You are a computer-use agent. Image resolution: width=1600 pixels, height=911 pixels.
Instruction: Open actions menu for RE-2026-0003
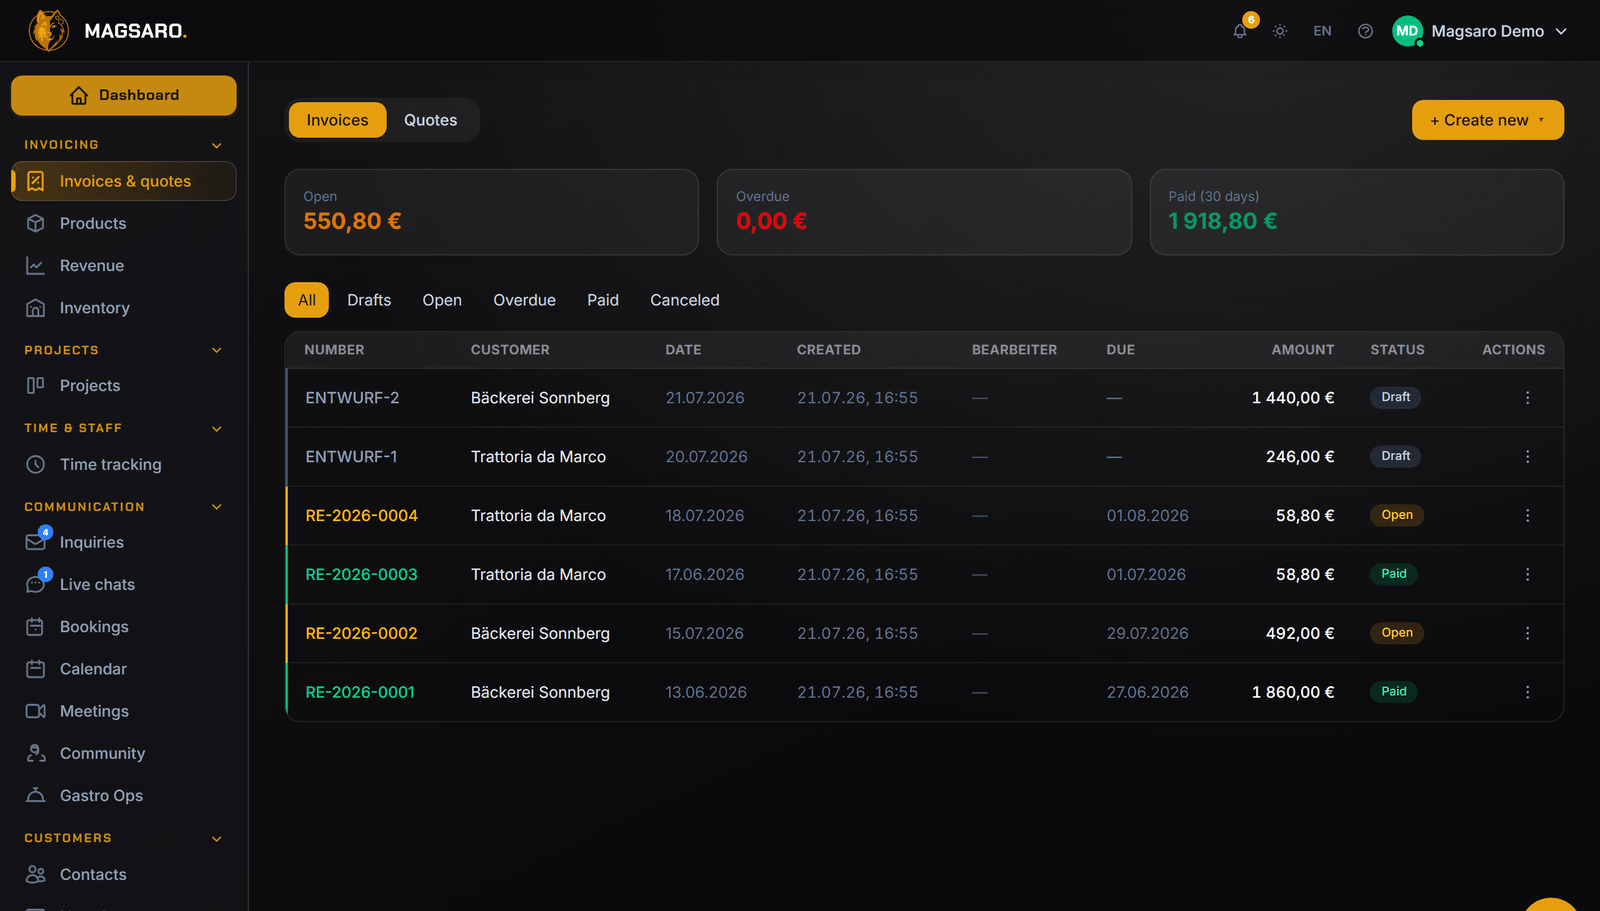[x=1527, y=574]
